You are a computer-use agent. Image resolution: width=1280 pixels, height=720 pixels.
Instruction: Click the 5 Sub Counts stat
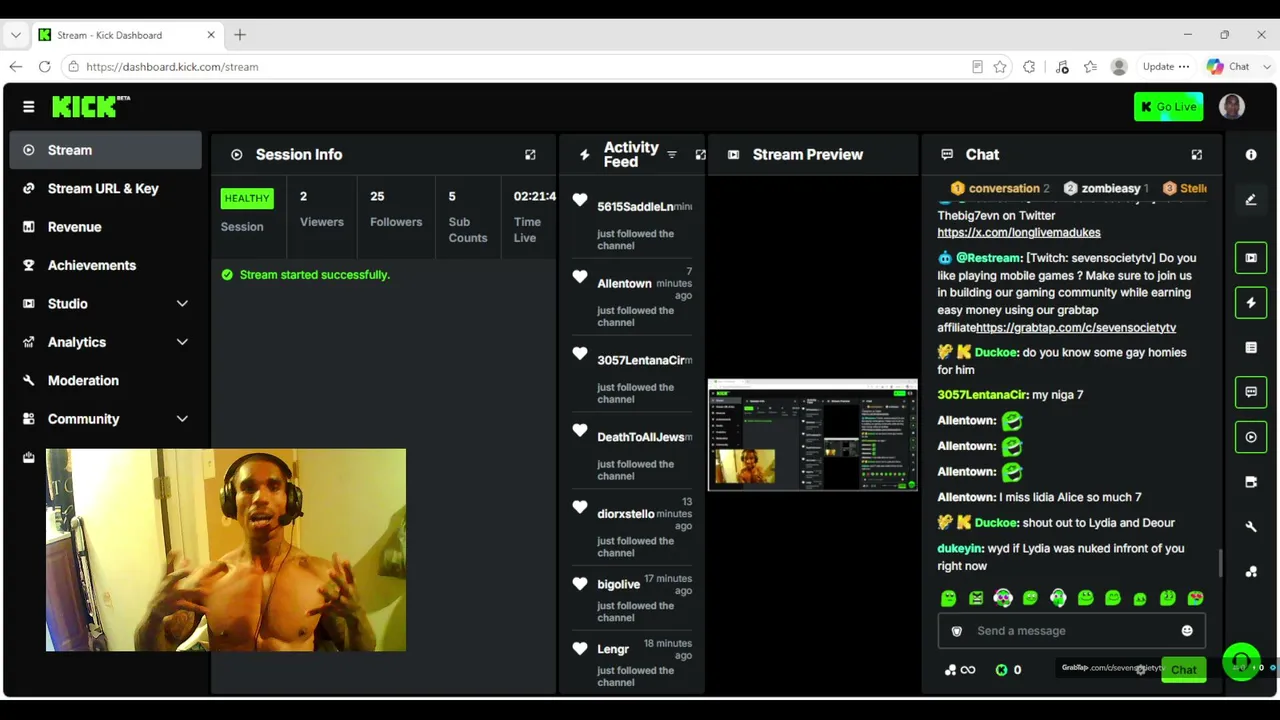(x=467, y=217)
